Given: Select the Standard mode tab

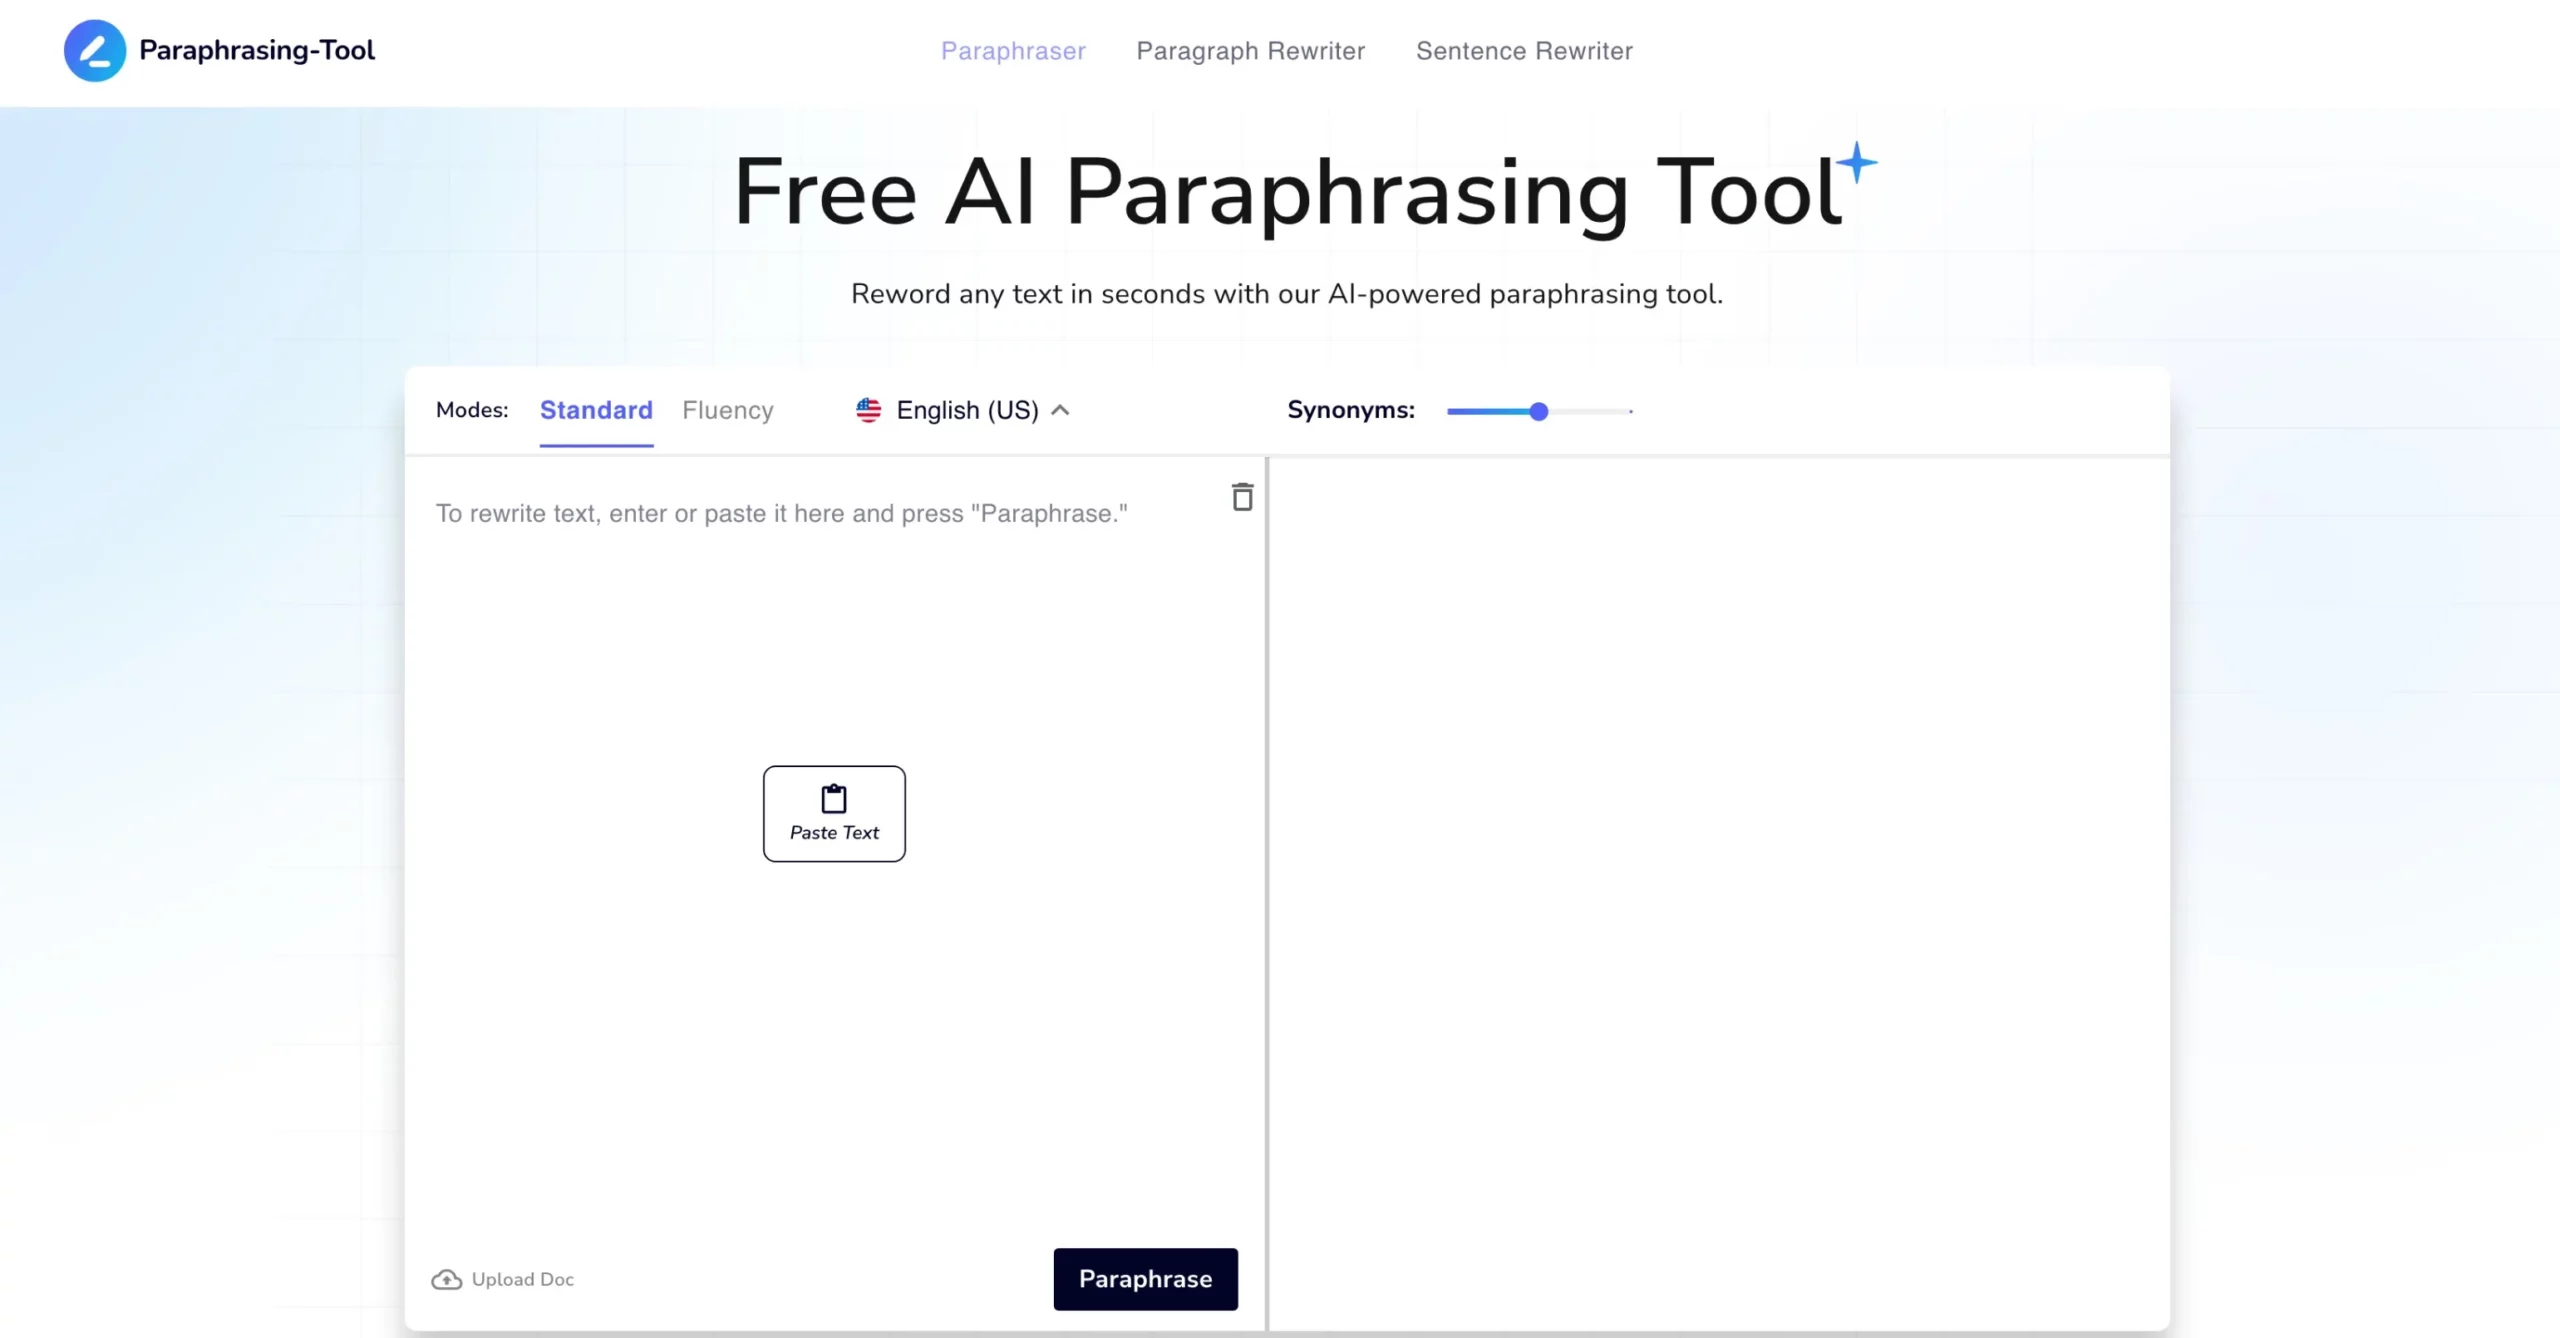Looking at the screenshot, I should tap(596, 410).
